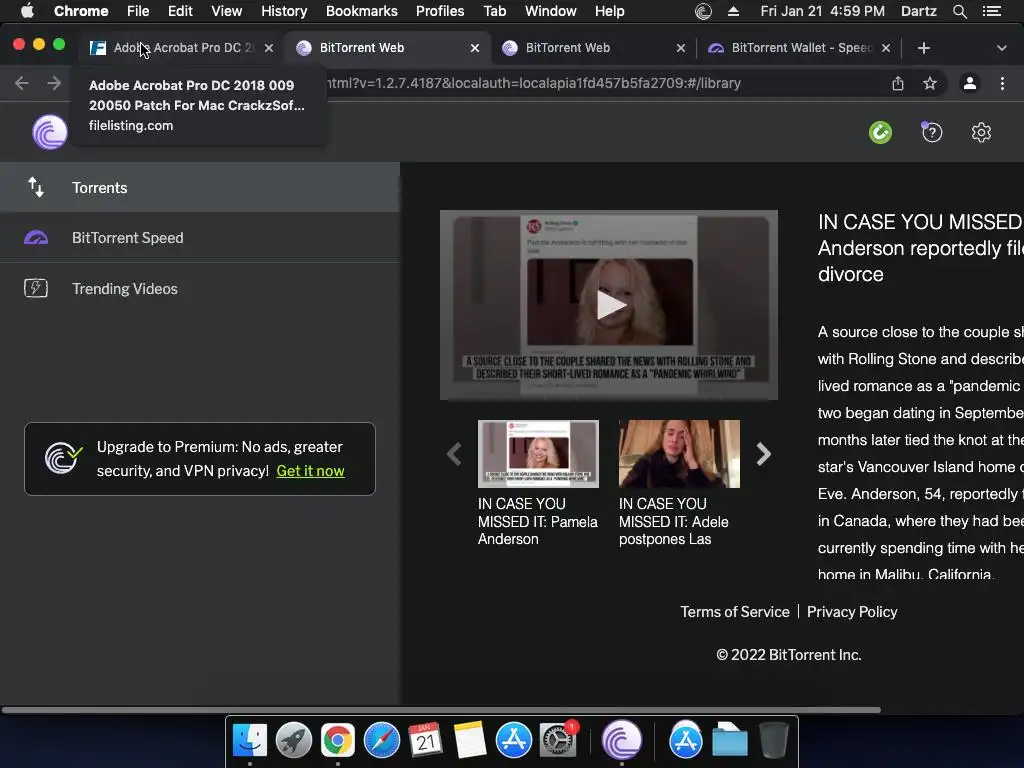This screenshot has height=768, width=1024.
Task: Open BitTorrent Web app in dock
Action: [x=621, y=741]
